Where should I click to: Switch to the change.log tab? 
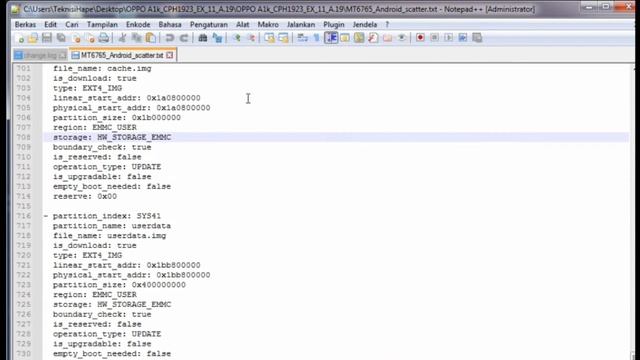tap(40, 55)
